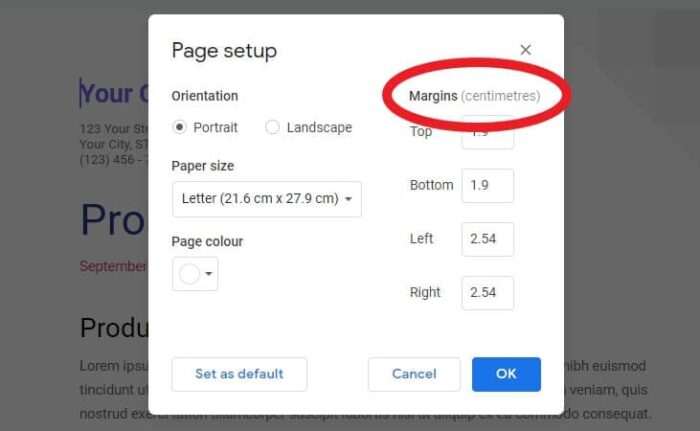Click the Page colour label
The height and width of the screenshot is (431, 700).
(208, 241)
